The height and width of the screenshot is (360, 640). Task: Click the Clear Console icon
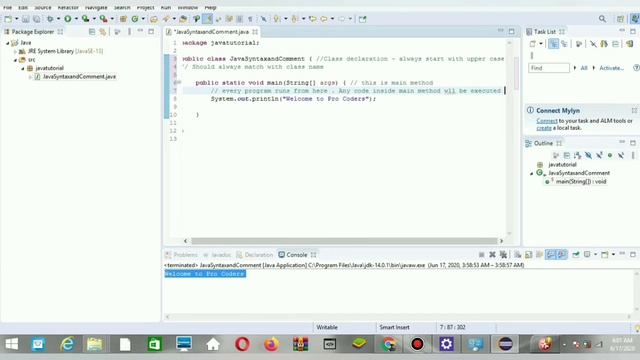coord(518,255)
